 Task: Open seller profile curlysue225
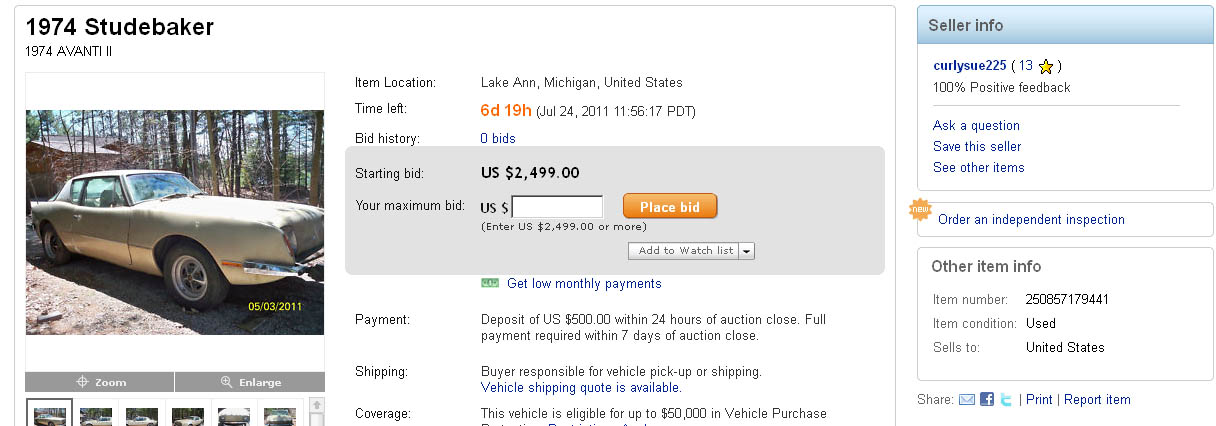[969, 66]
